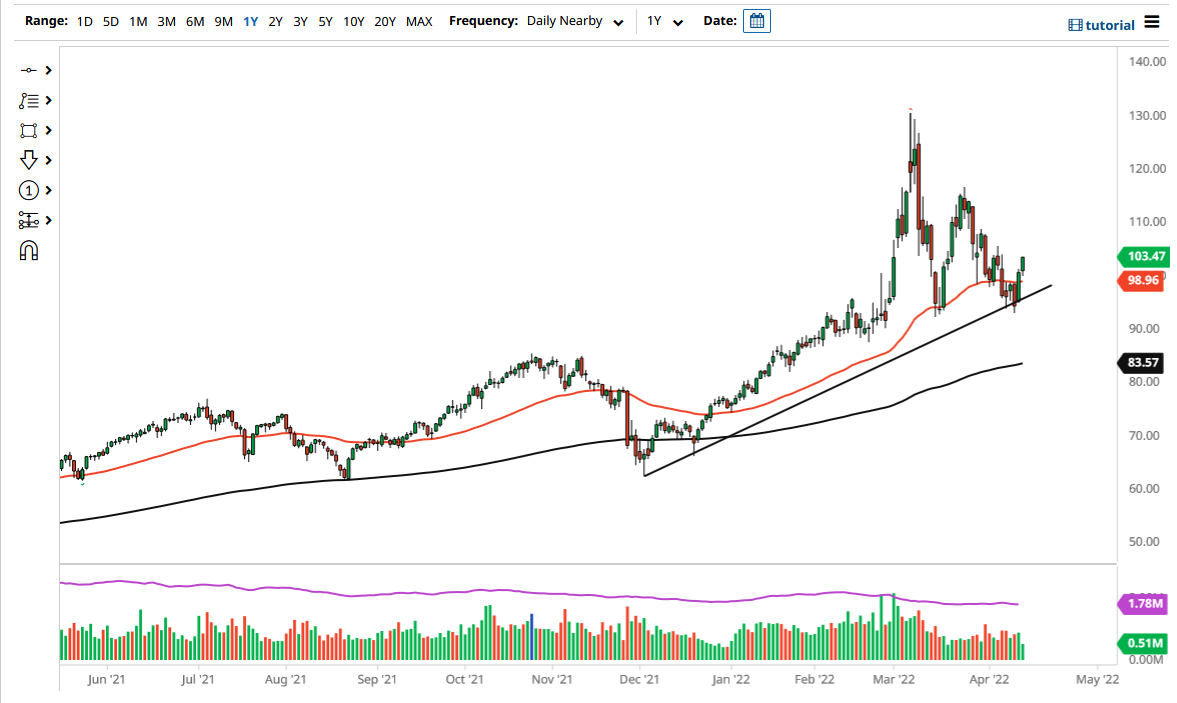1177x703 pixels.
Task: Select the active 1Y range
Action: click(251, 22)
